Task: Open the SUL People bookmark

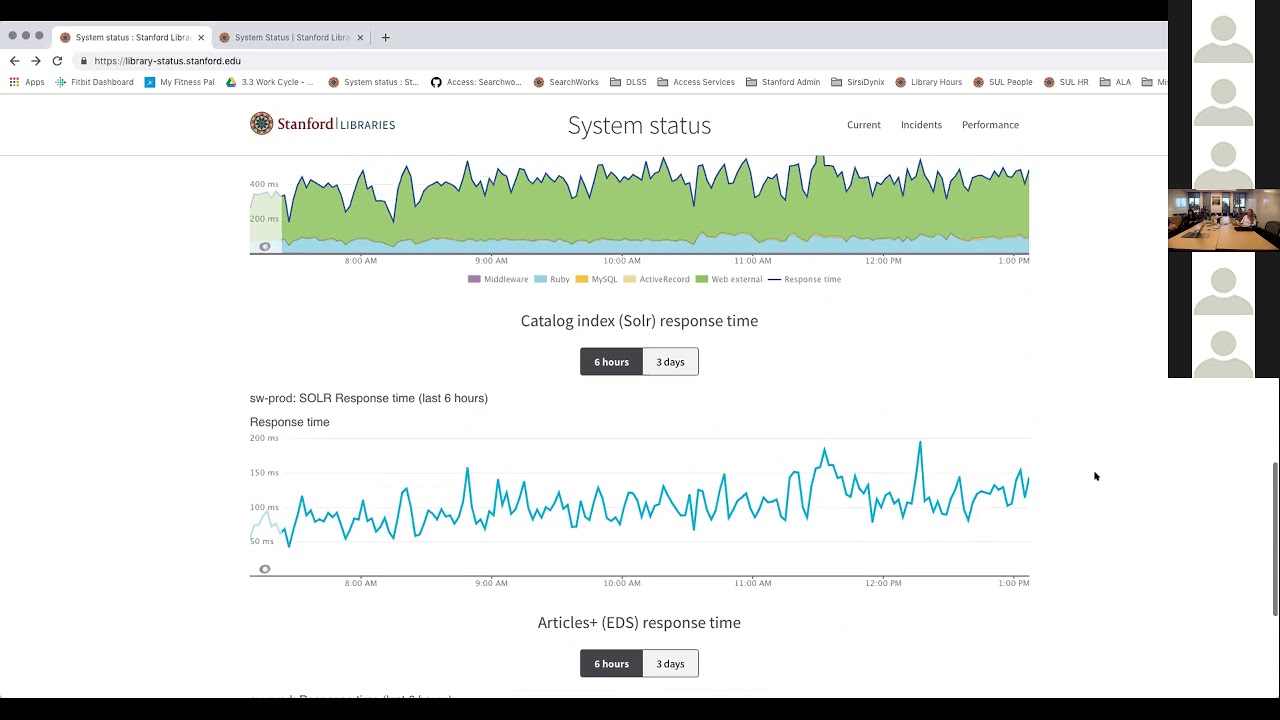Action: 1010,82
